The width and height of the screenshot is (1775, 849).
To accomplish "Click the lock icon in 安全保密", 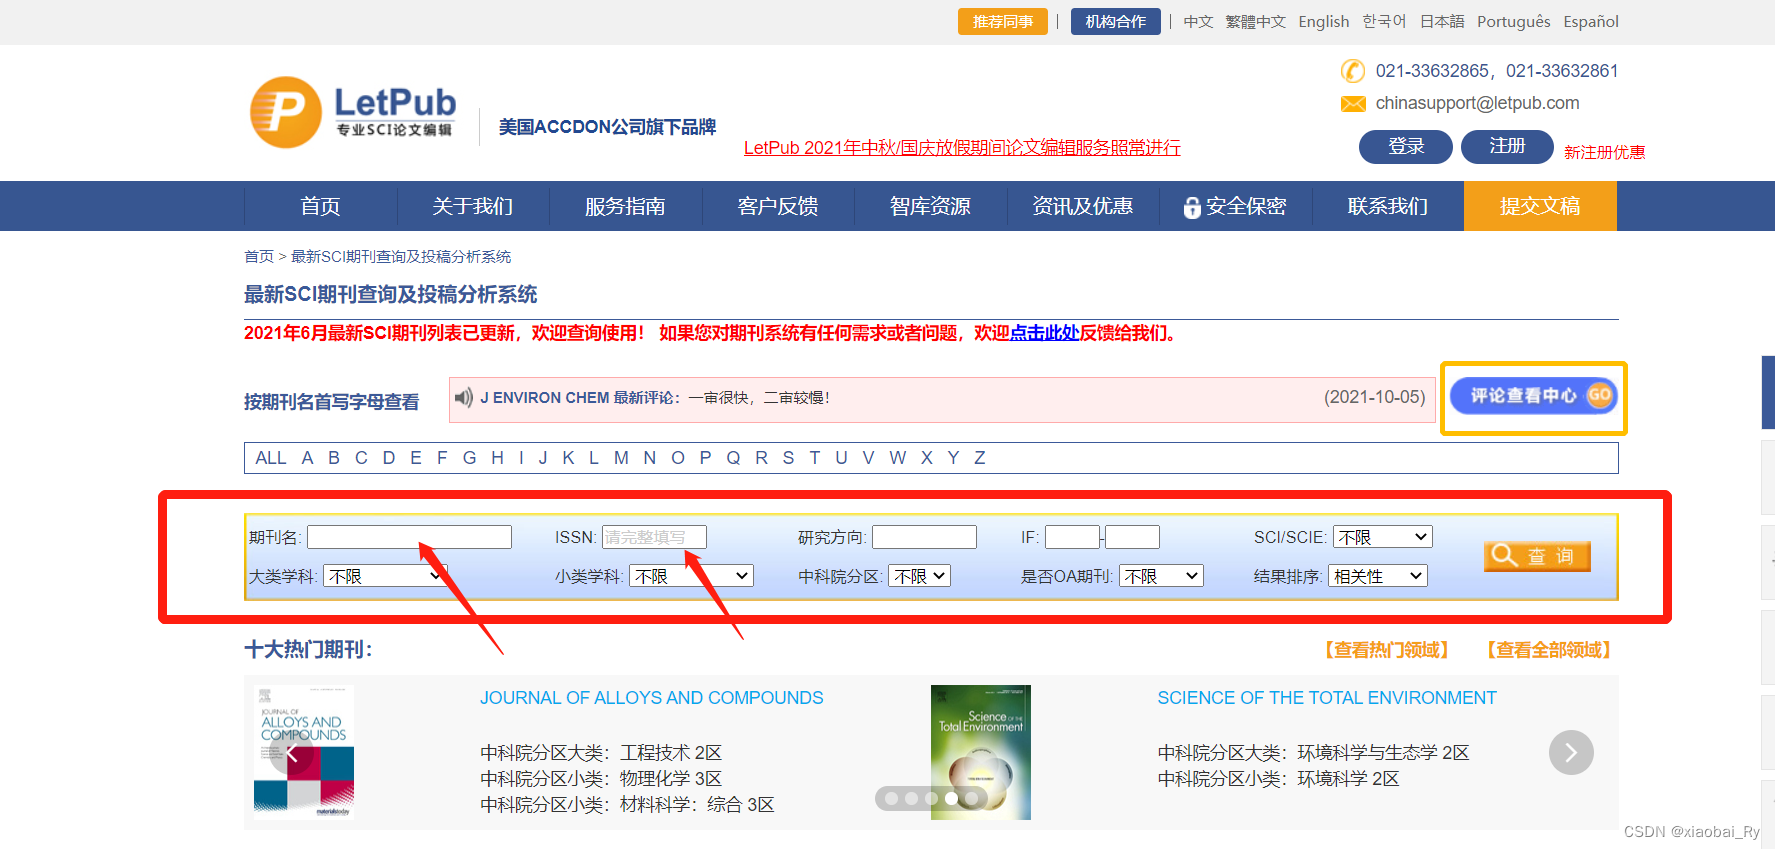I will 1192,207.
